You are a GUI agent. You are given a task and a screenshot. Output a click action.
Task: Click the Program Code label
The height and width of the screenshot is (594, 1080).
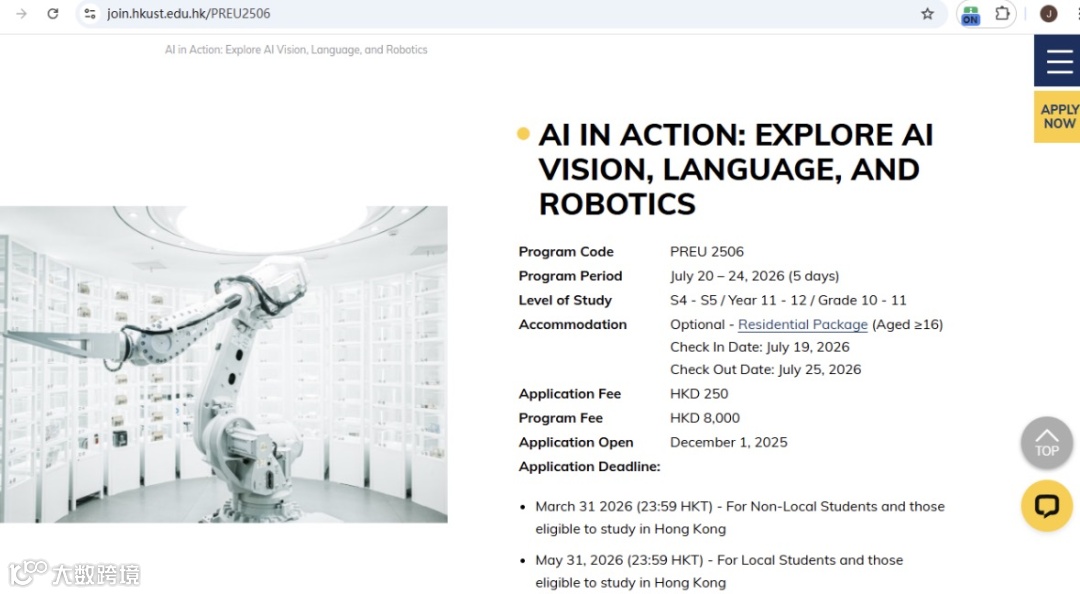pos(565,252)
